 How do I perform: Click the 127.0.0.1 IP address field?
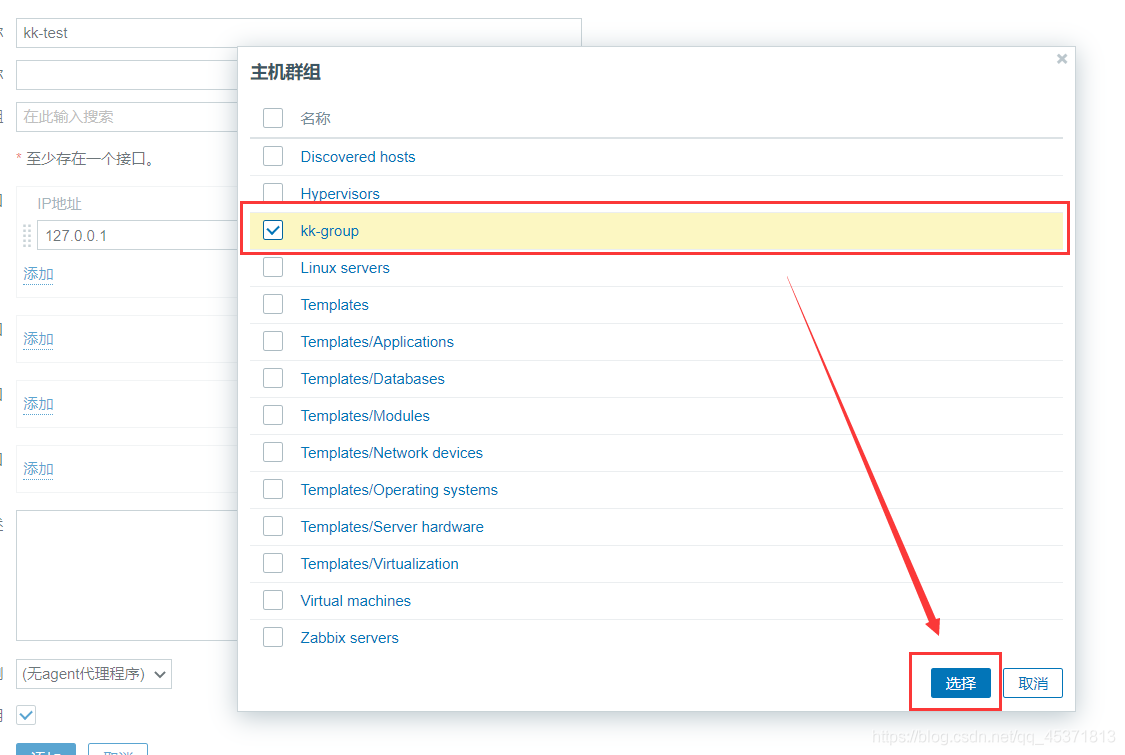point(137,236)
